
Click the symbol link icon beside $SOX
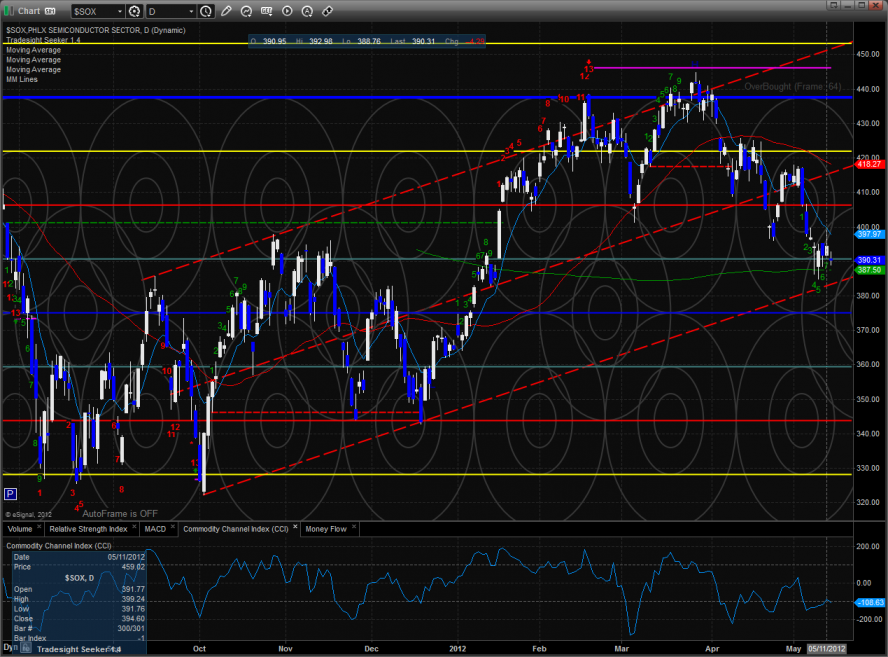[134, 11]
